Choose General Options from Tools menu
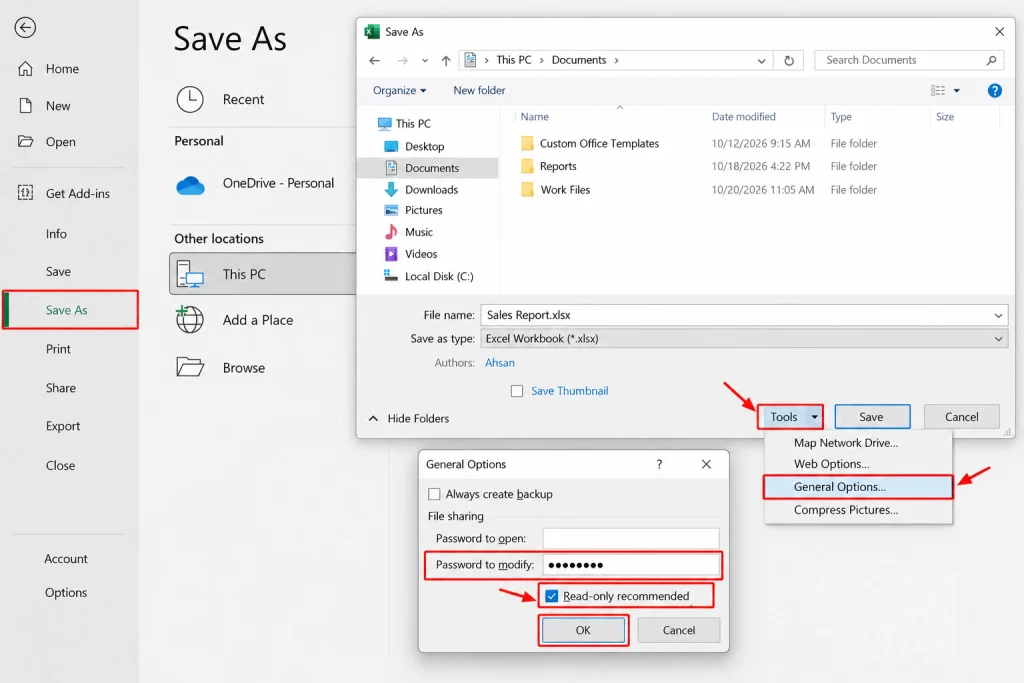Viewport: 1024px width, 683px height. [858, 487]
